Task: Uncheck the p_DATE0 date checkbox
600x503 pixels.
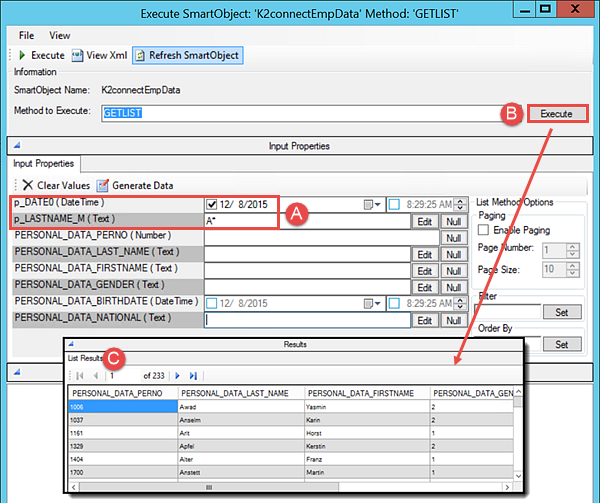Action: coord(211,205)
